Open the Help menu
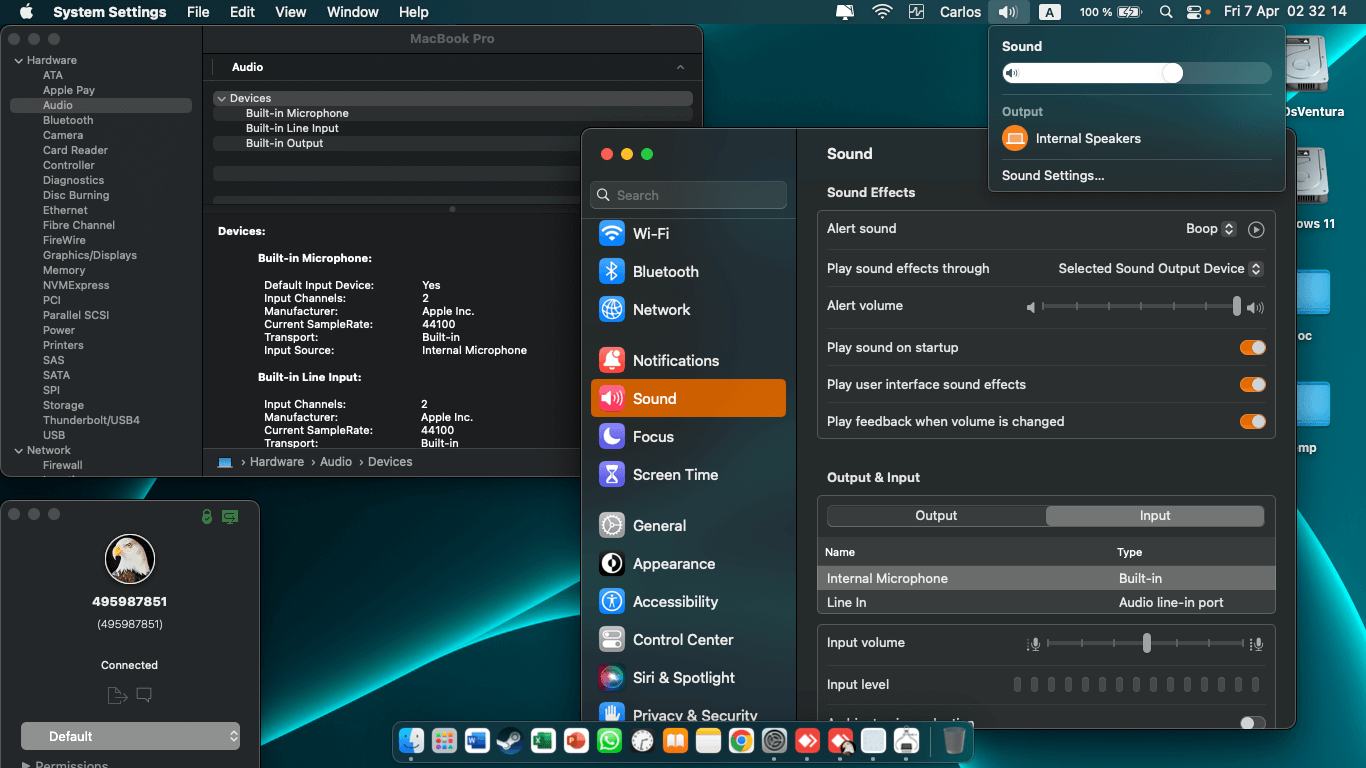This screenshot has height=768, width=1366. (414, 12)
